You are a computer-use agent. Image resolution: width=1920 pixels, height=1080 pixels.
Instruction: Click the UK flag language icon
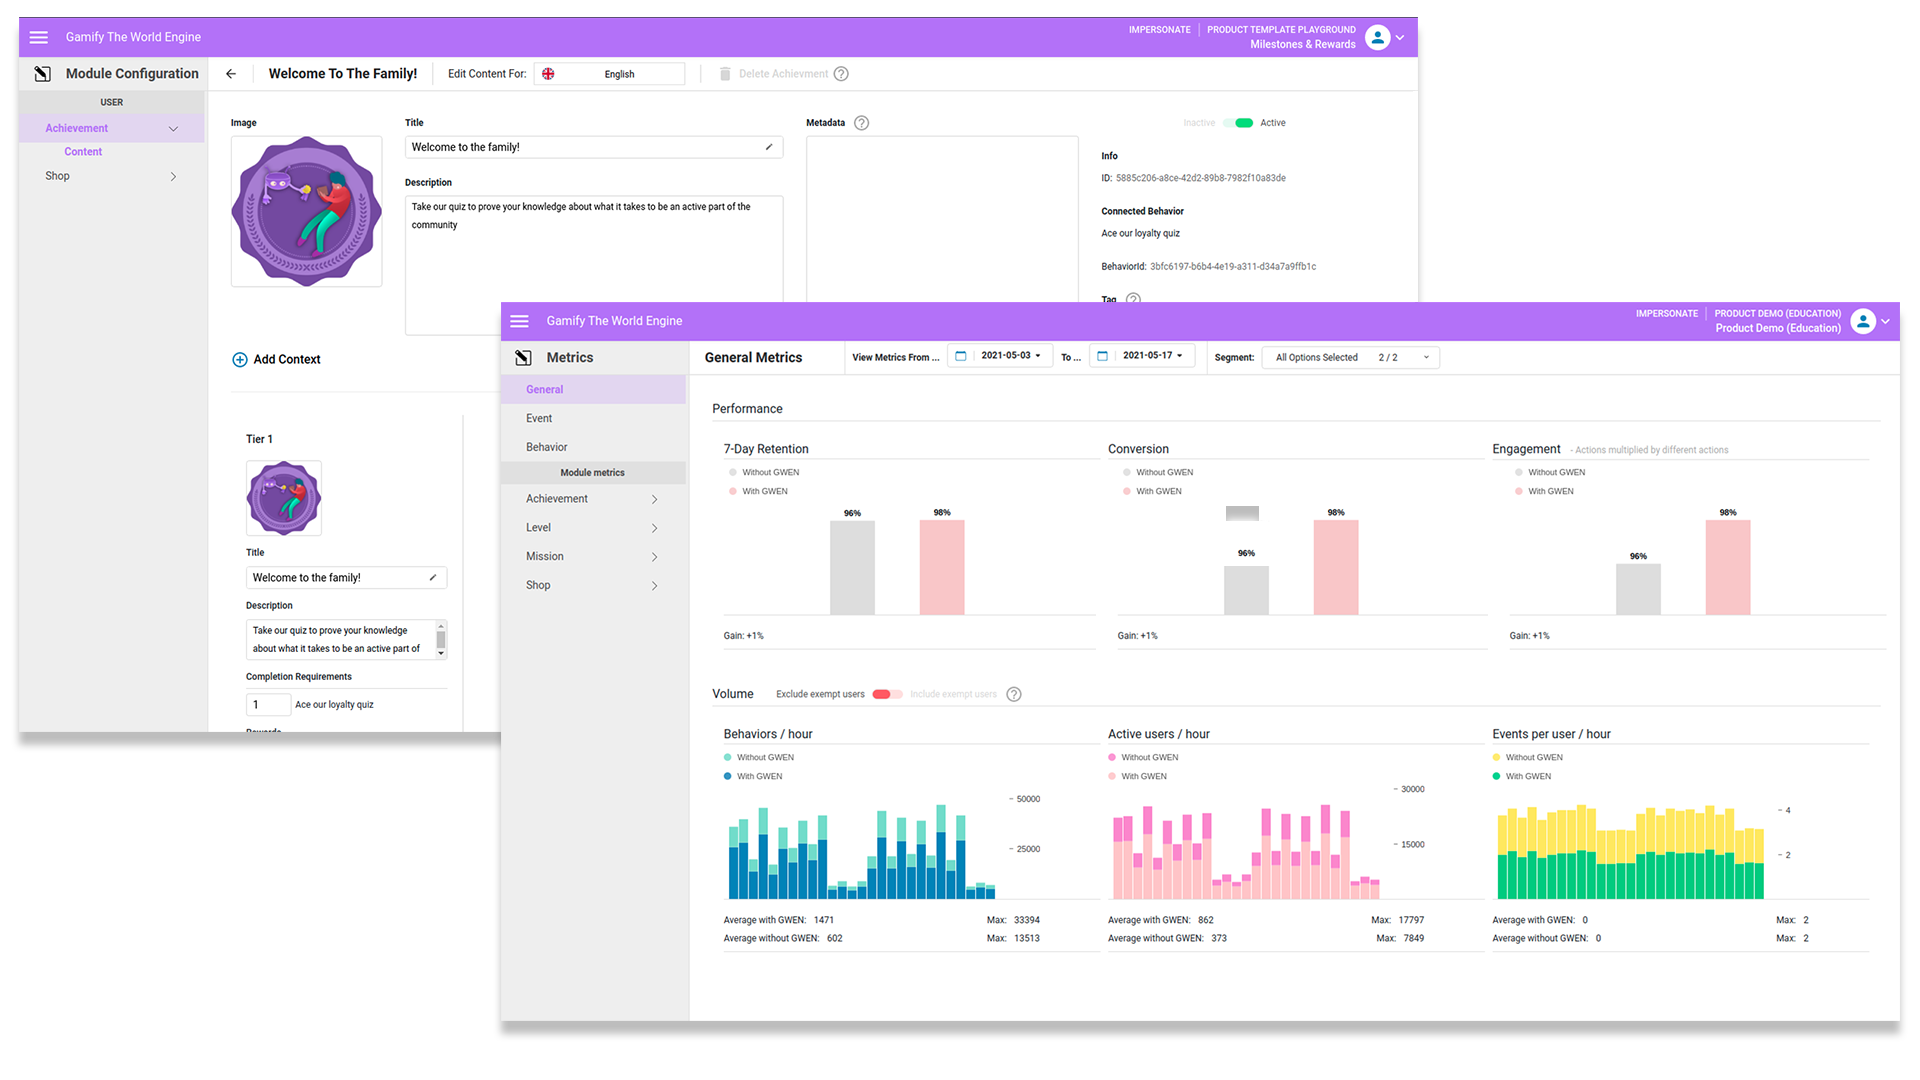click(x=548, y=74)
